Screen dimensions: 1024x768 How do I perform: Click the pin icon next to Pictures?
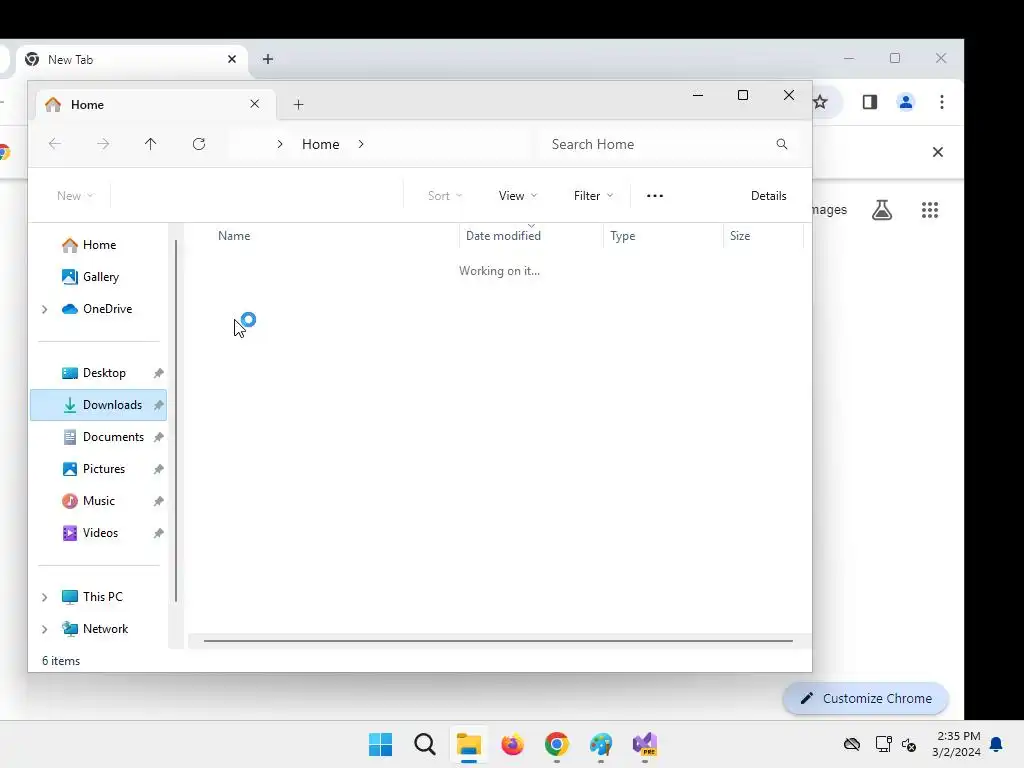pos(158,469)
